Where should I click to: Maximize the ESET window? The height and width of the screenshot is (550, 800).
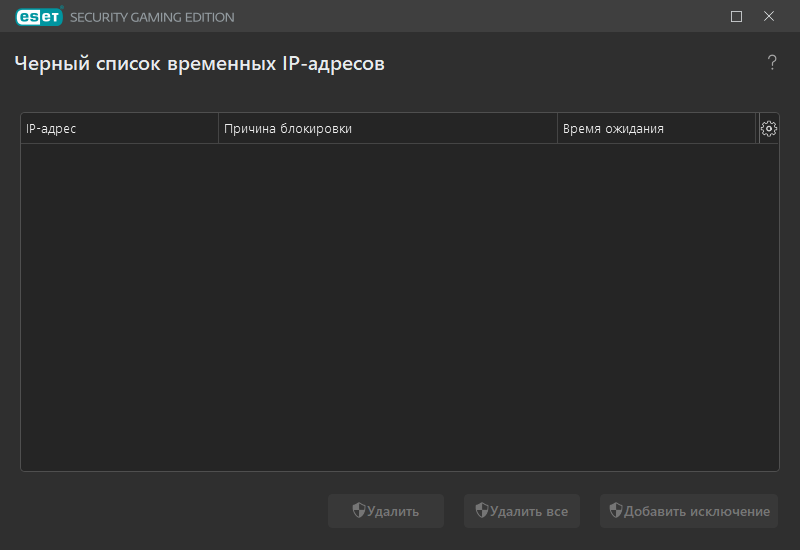(x=736, y=17)
